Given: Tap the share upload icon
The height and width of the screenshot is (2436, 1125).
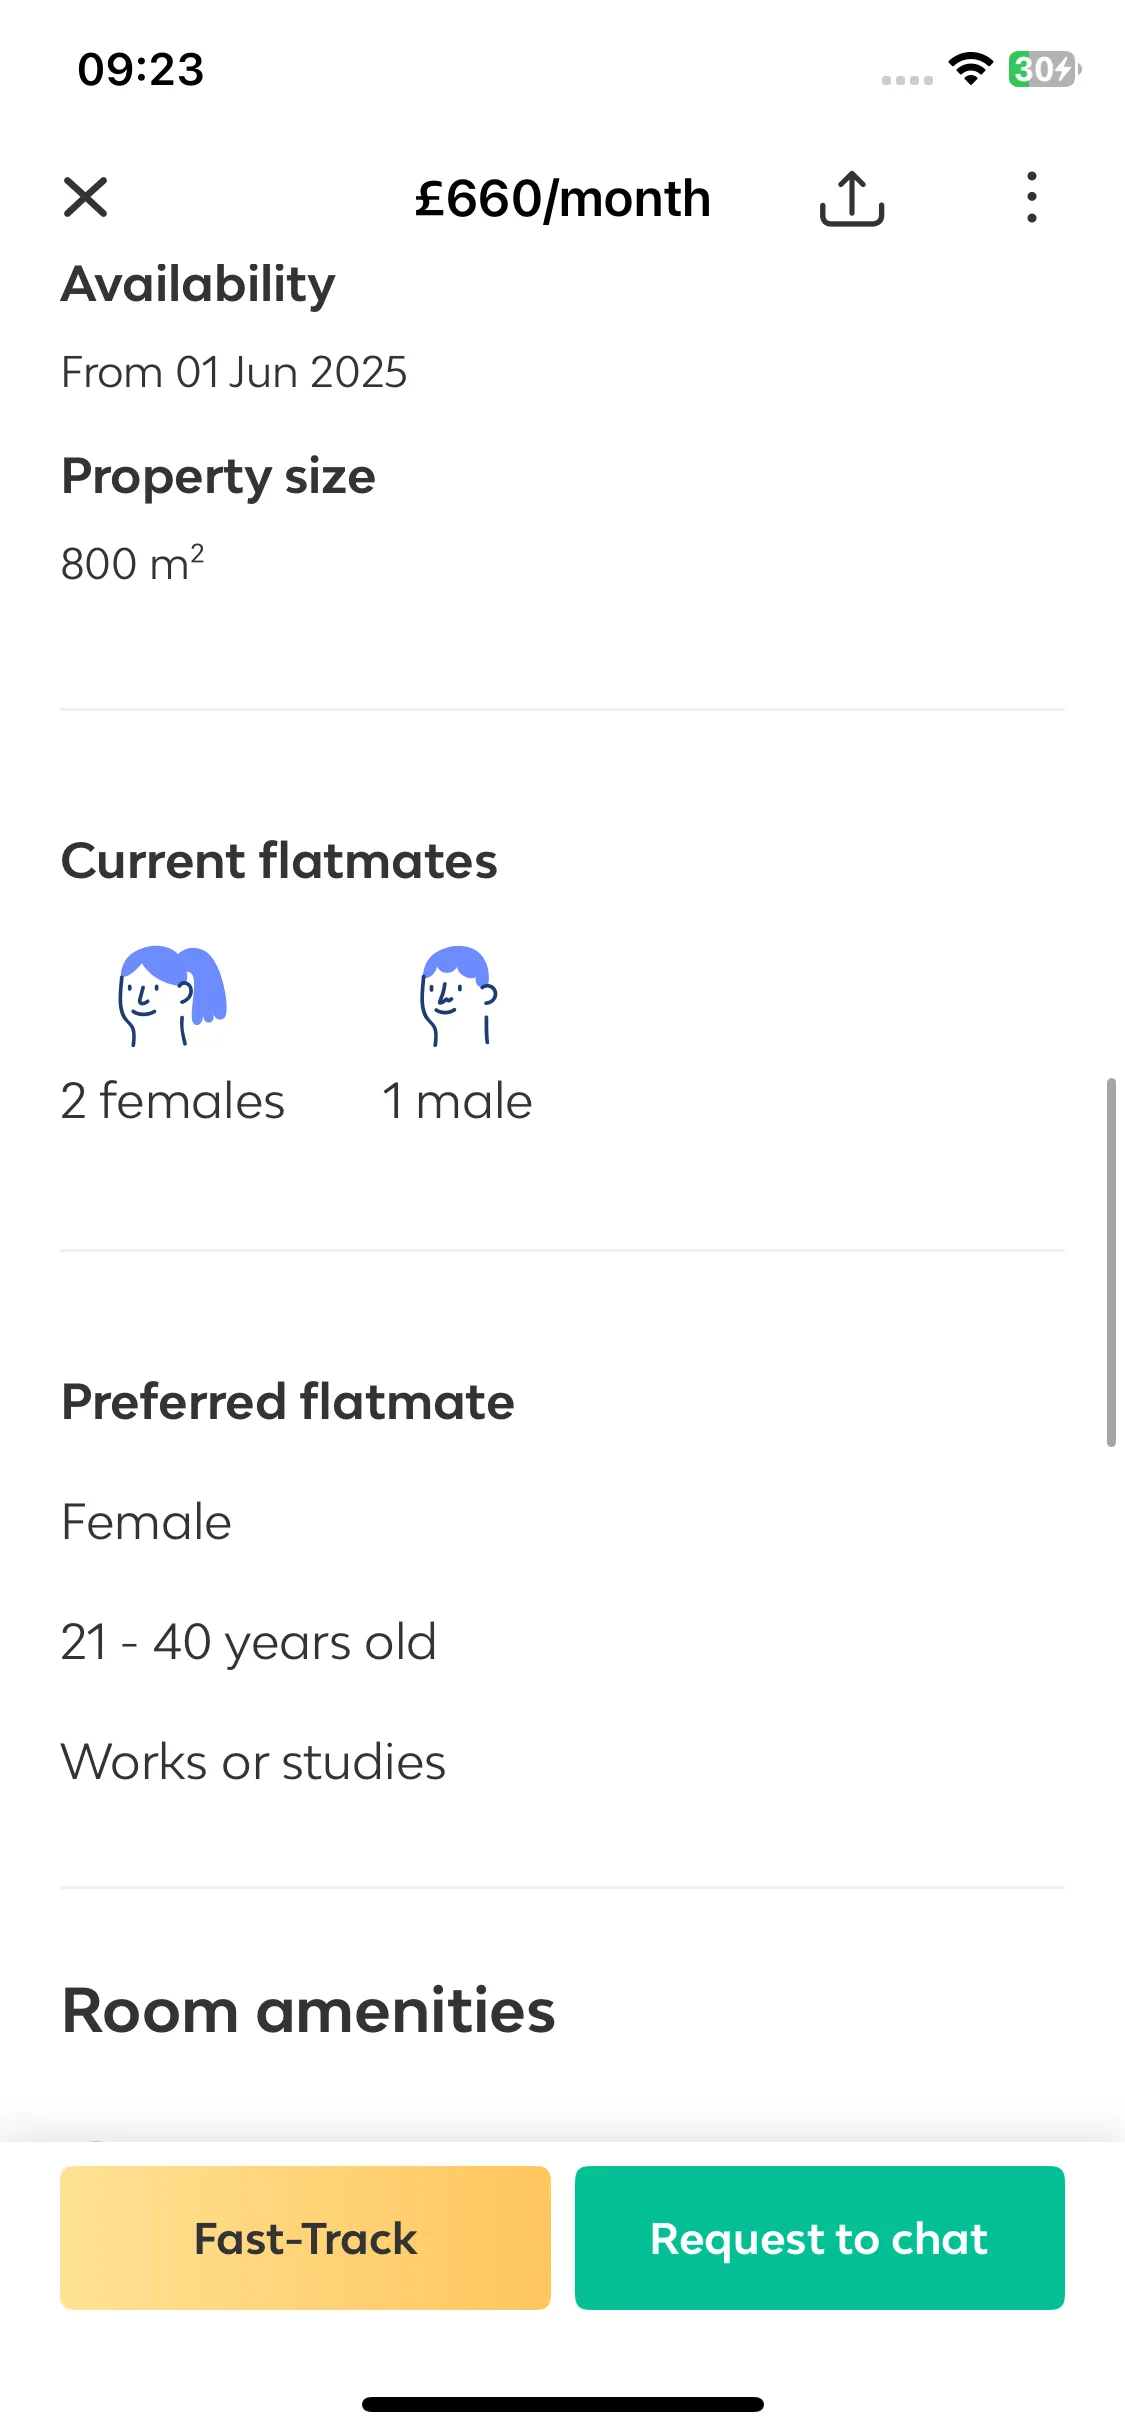Looking at the screenshot, I should 852,198.
